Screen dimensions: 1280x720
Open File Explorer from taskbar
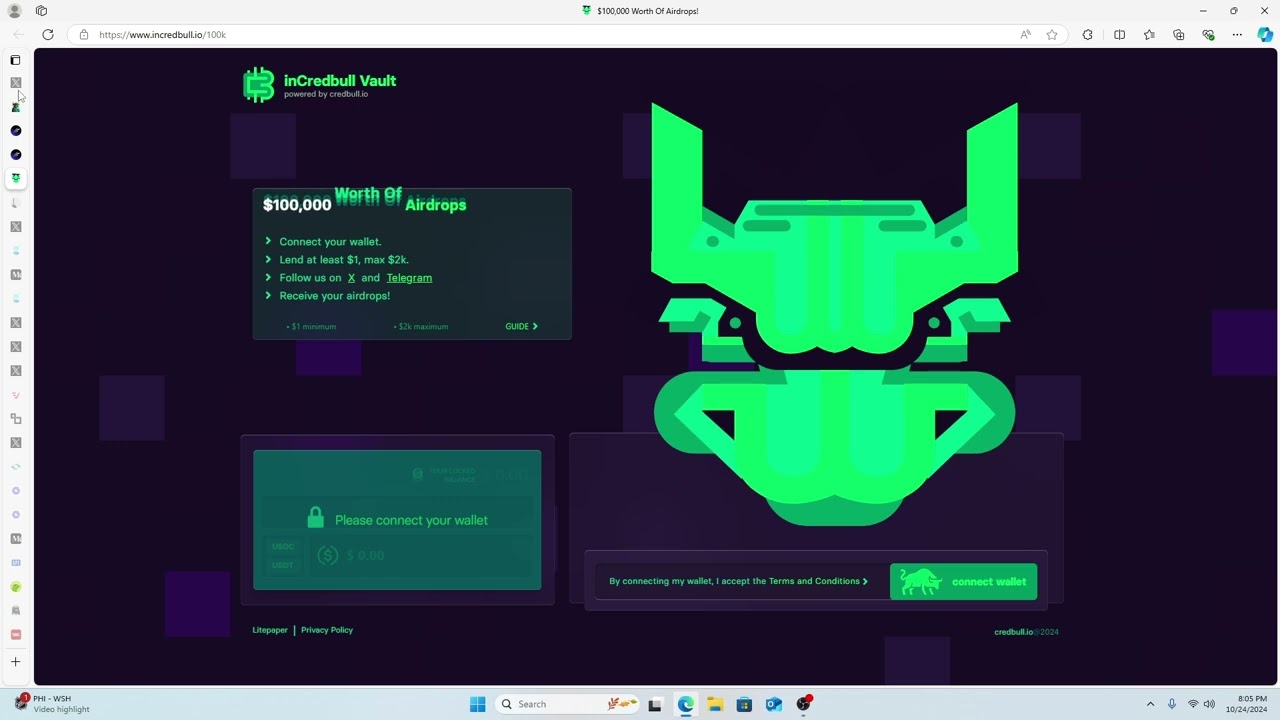[x=714, y=704]
